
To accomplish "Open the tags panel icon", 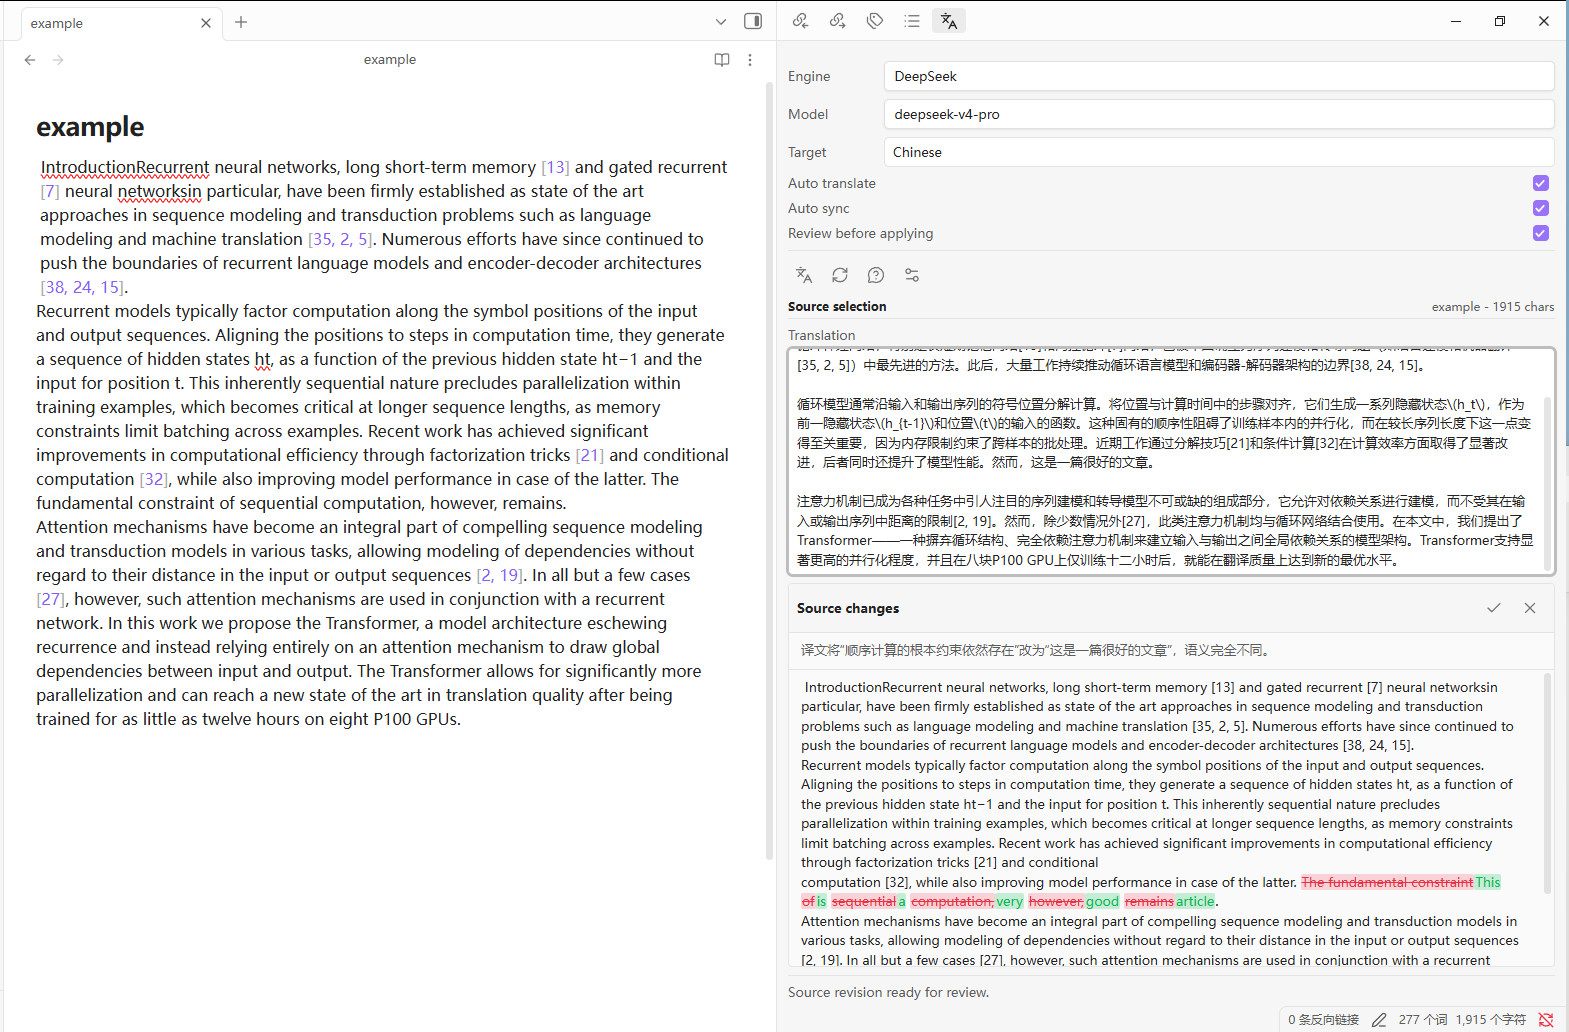I will [875, 21].
